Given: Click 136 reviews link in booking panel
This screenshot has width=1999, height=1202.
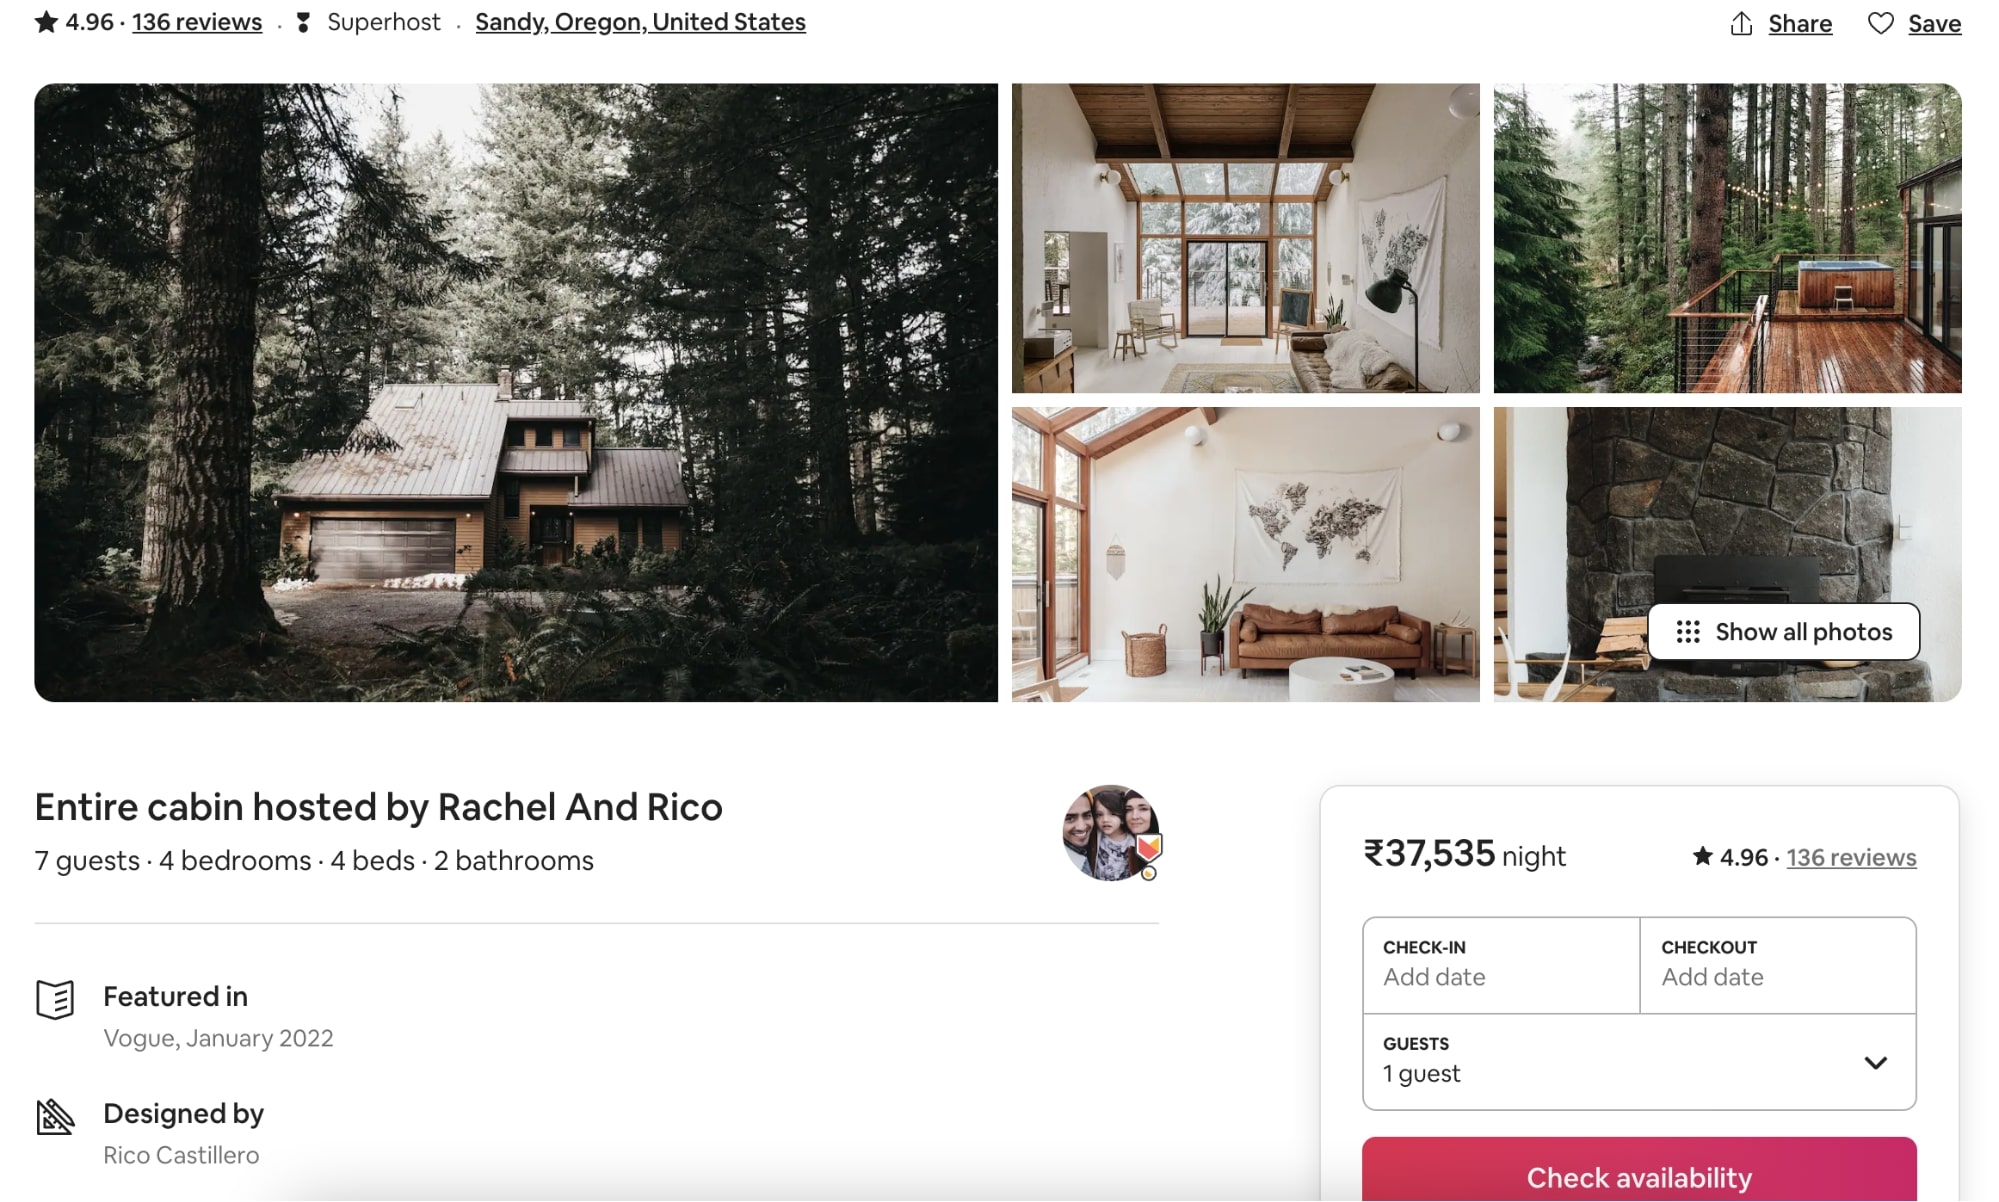Looking at the screenshot, I should pyautogui.click(x=1851, y=855).
